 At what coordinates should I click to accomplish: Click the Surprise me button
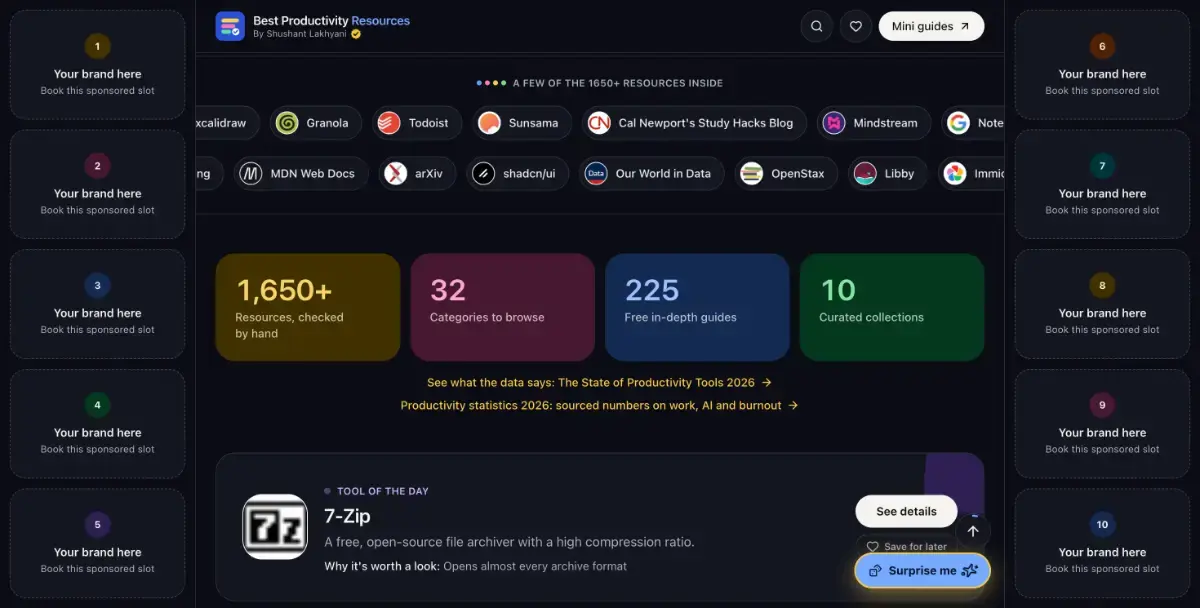pyautogui.click(x=922, y=570)
